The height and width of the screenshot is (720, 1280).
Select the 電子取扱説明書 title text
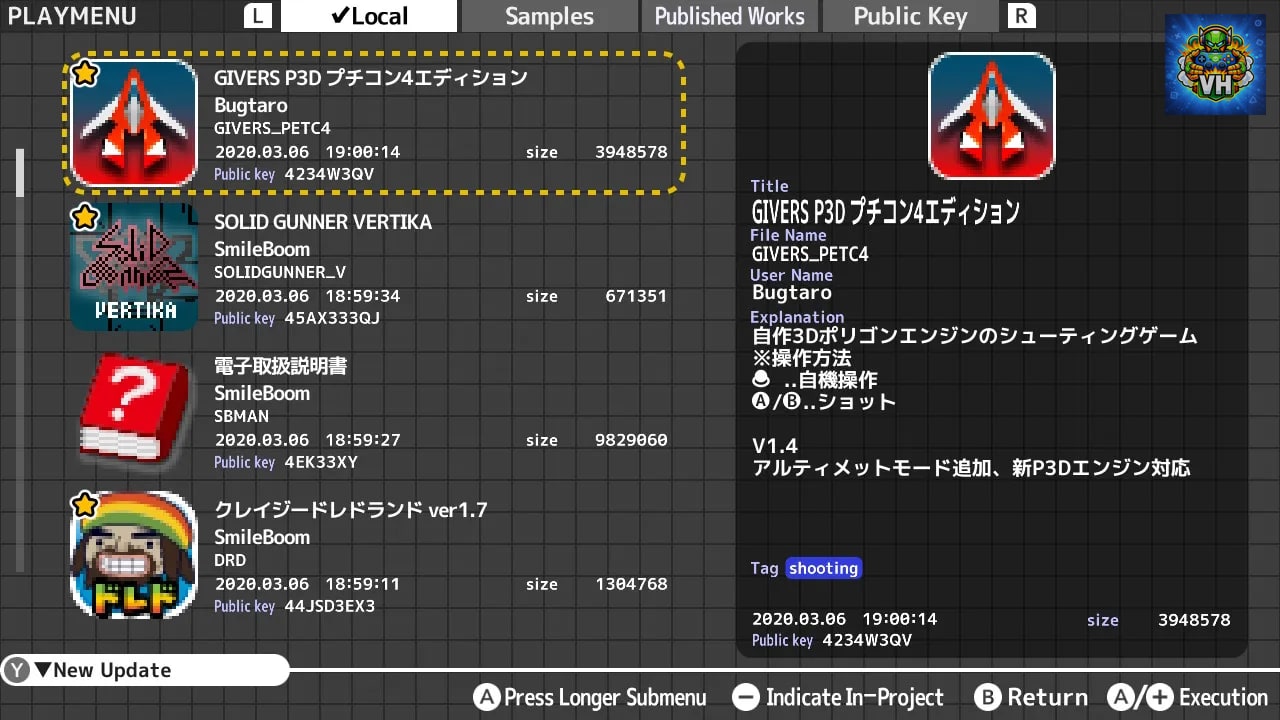tap(281, 366)
